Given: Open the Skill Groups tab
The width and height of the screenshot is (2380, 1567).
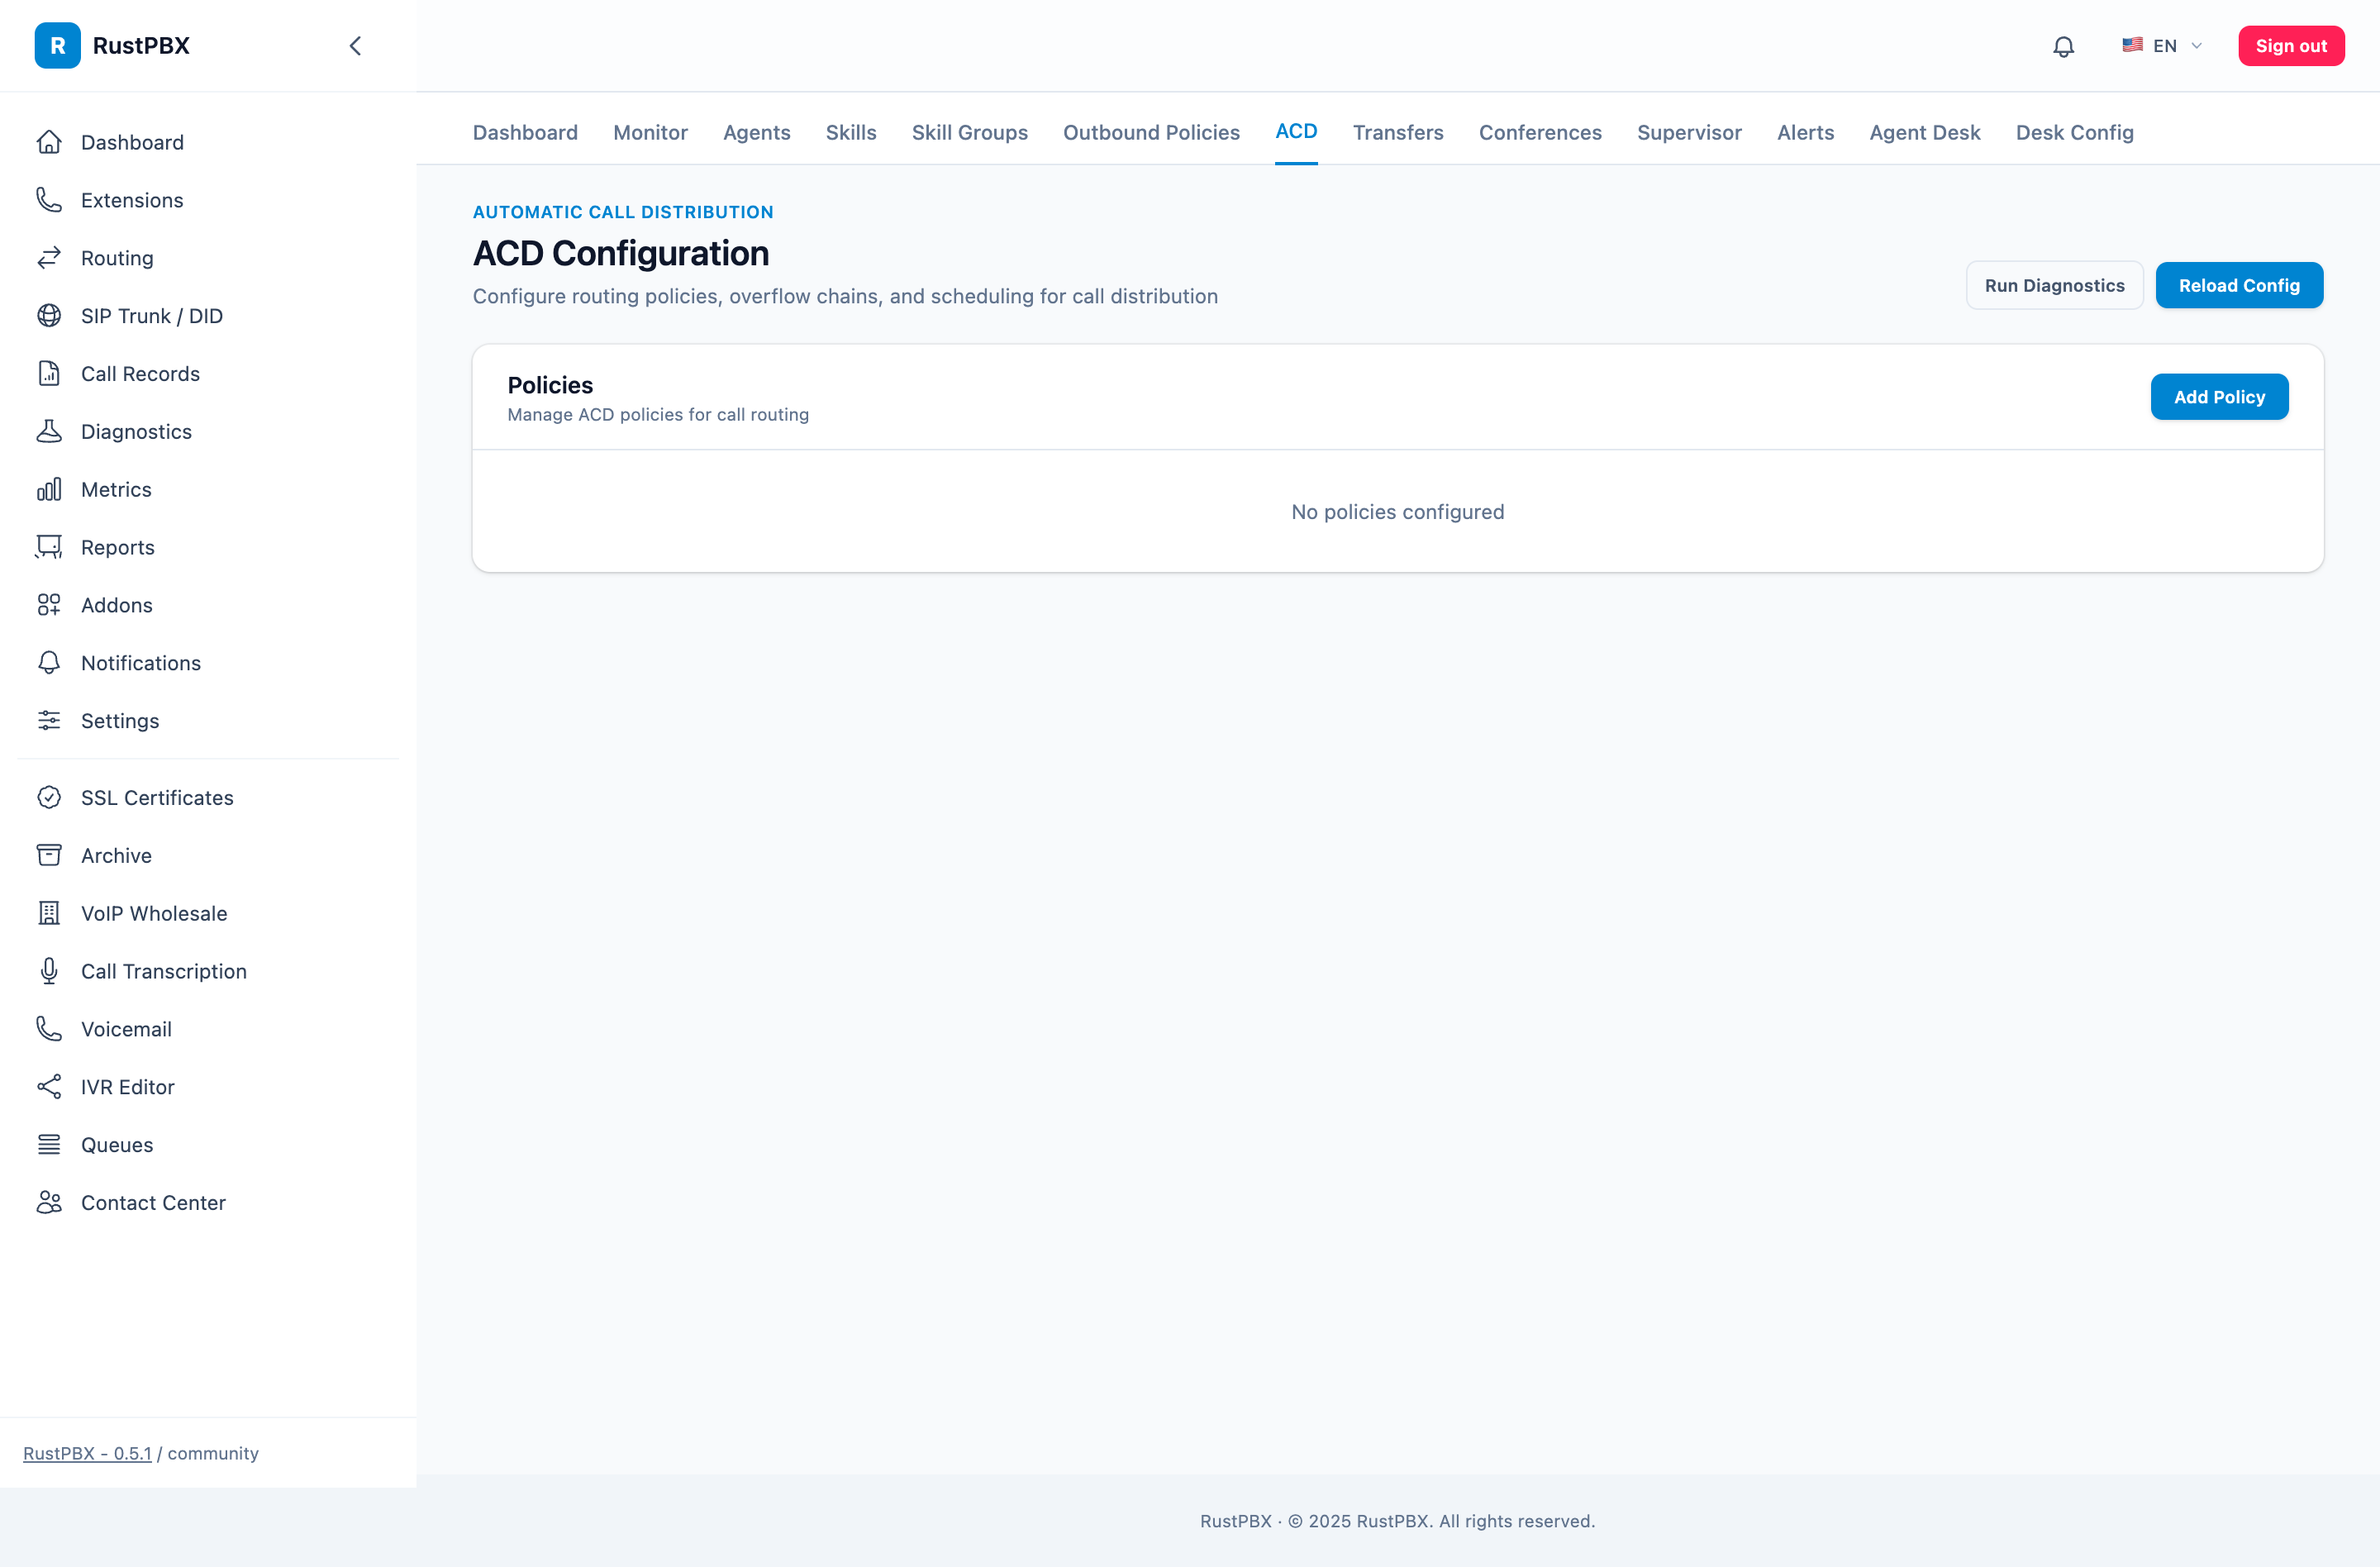Looking at the screenshot, I should [969, 133].
